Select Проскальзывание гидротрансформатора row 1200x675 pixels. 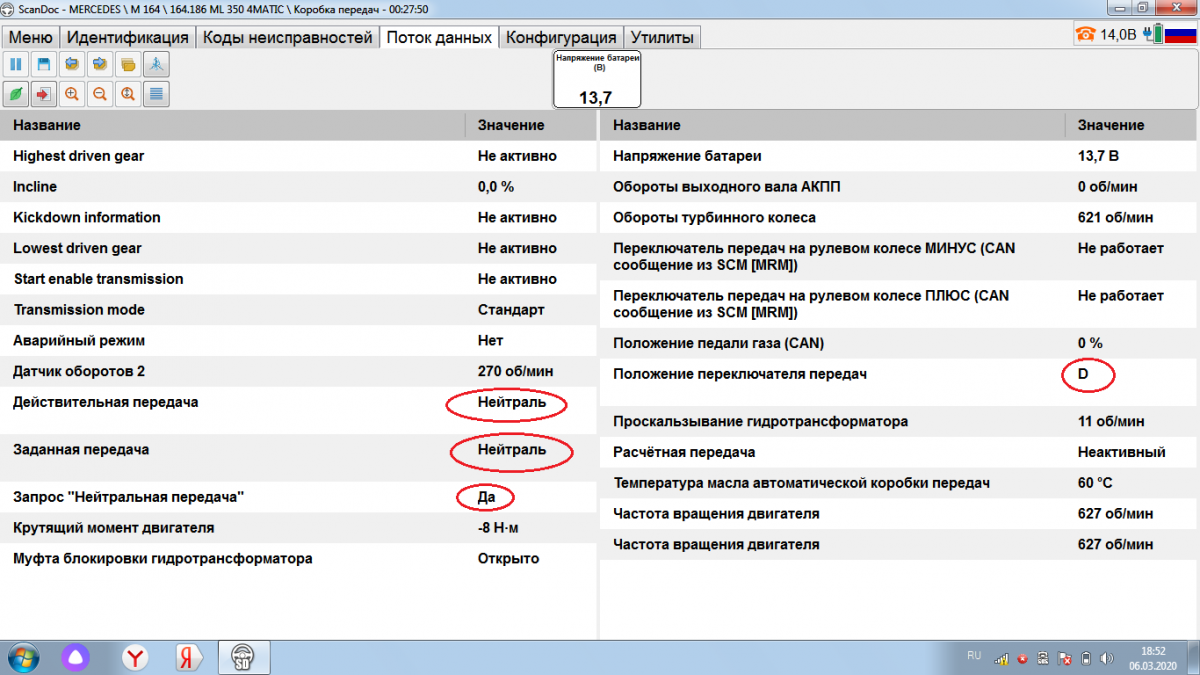(899, 421)
